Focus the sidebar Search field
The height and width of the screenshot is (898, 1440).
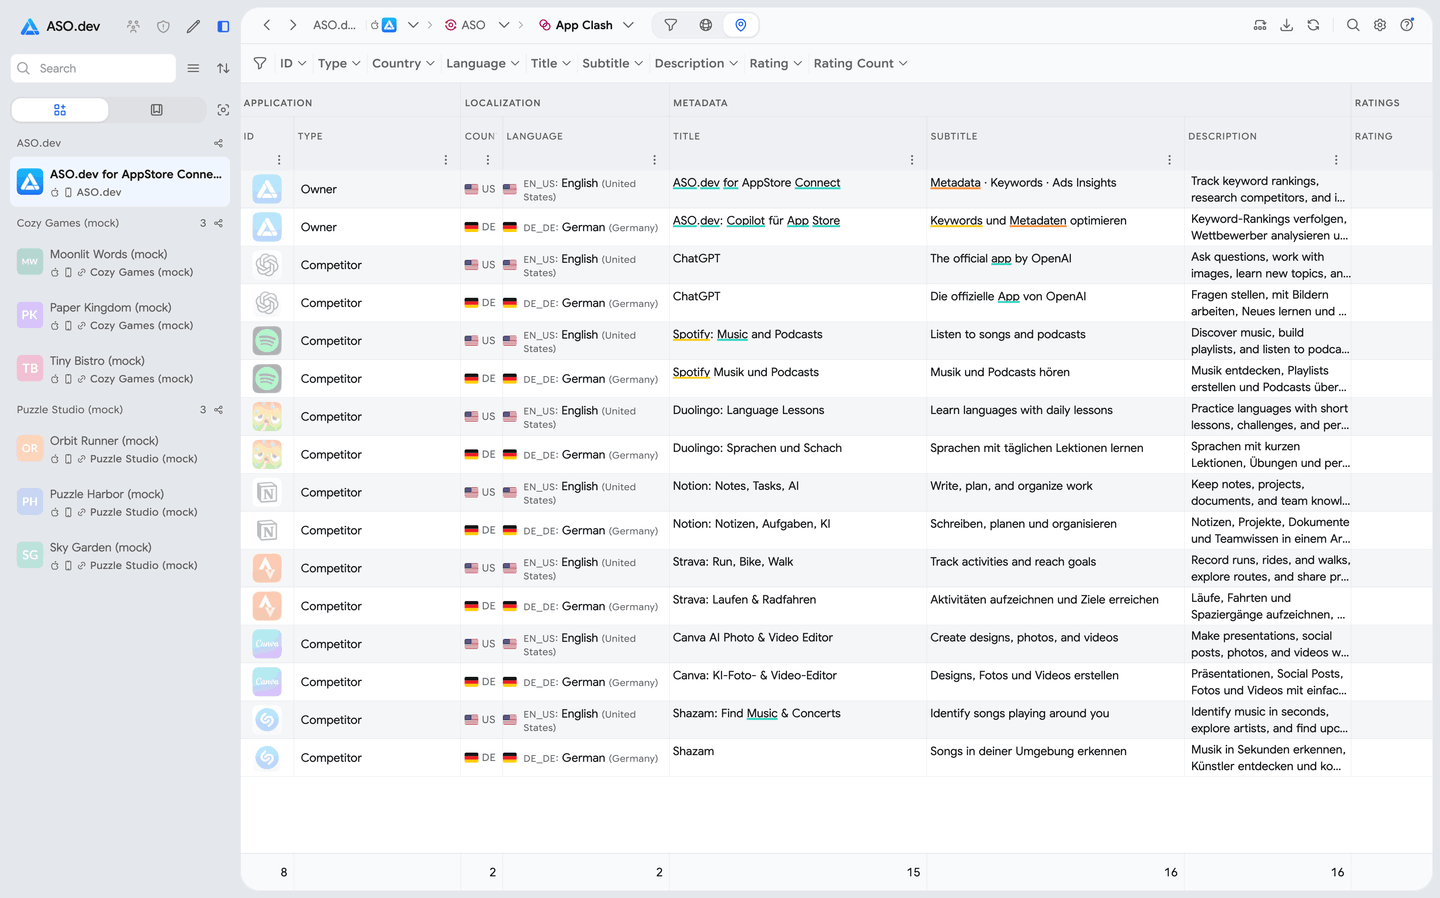(x=93, y=68)
